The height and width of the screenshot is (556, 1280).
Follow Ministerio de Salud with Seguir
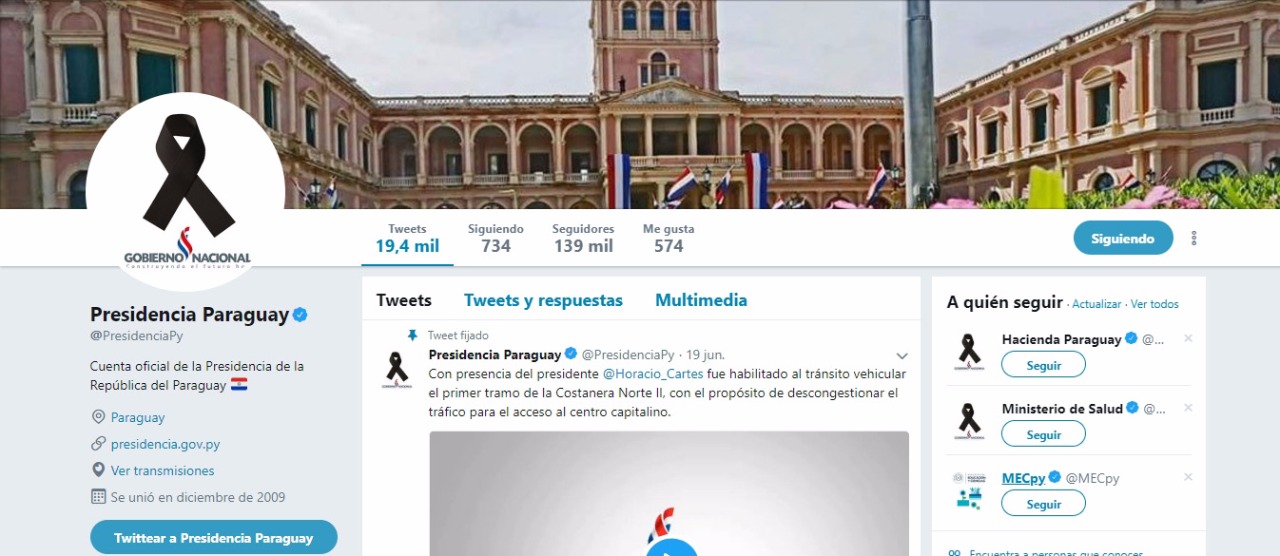pos(1043,434)
